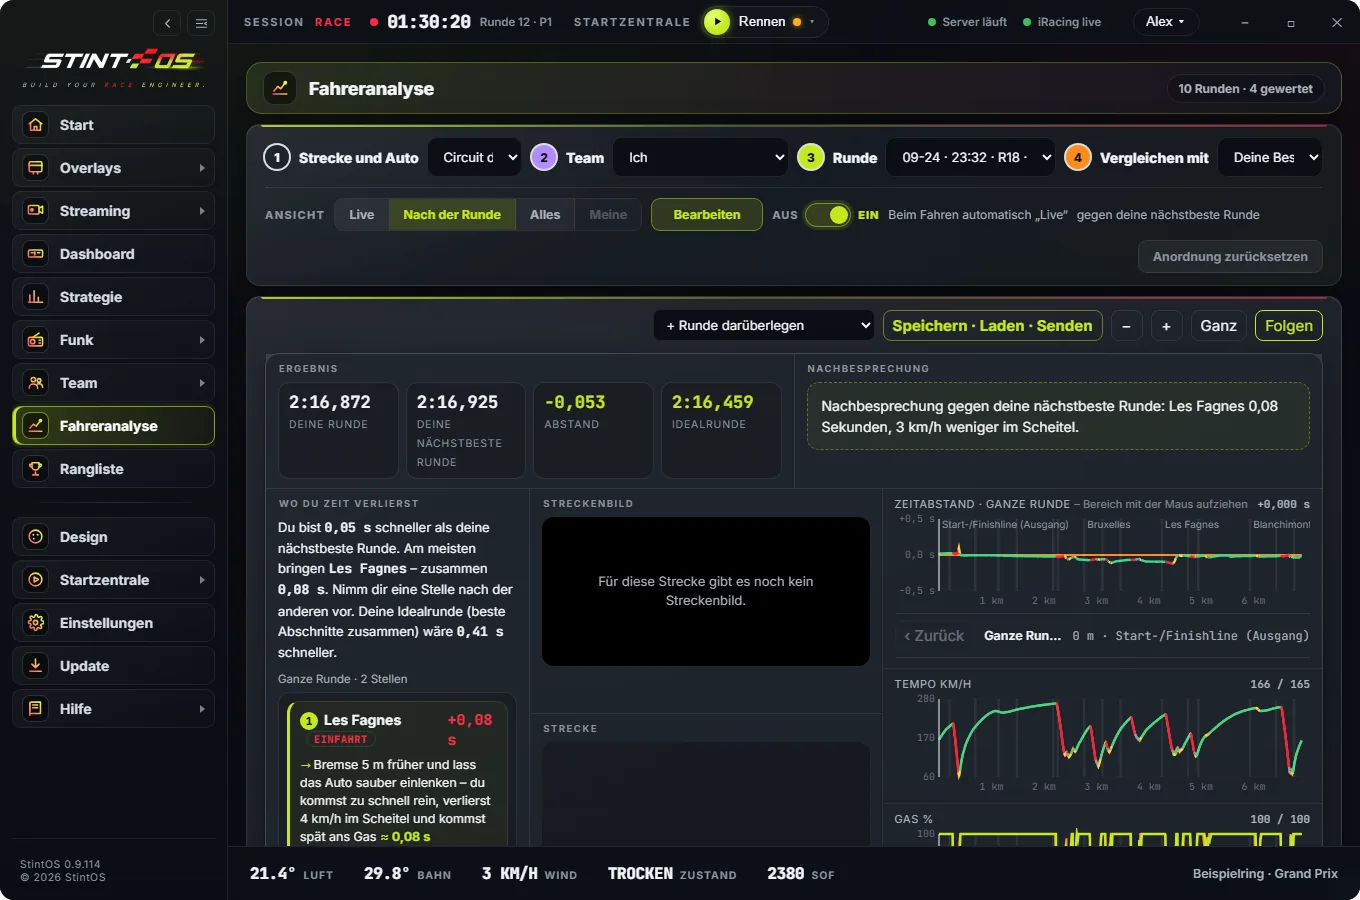Click the Funk radio icon
Screen dimensions: 1360x900
coord(36,340)
